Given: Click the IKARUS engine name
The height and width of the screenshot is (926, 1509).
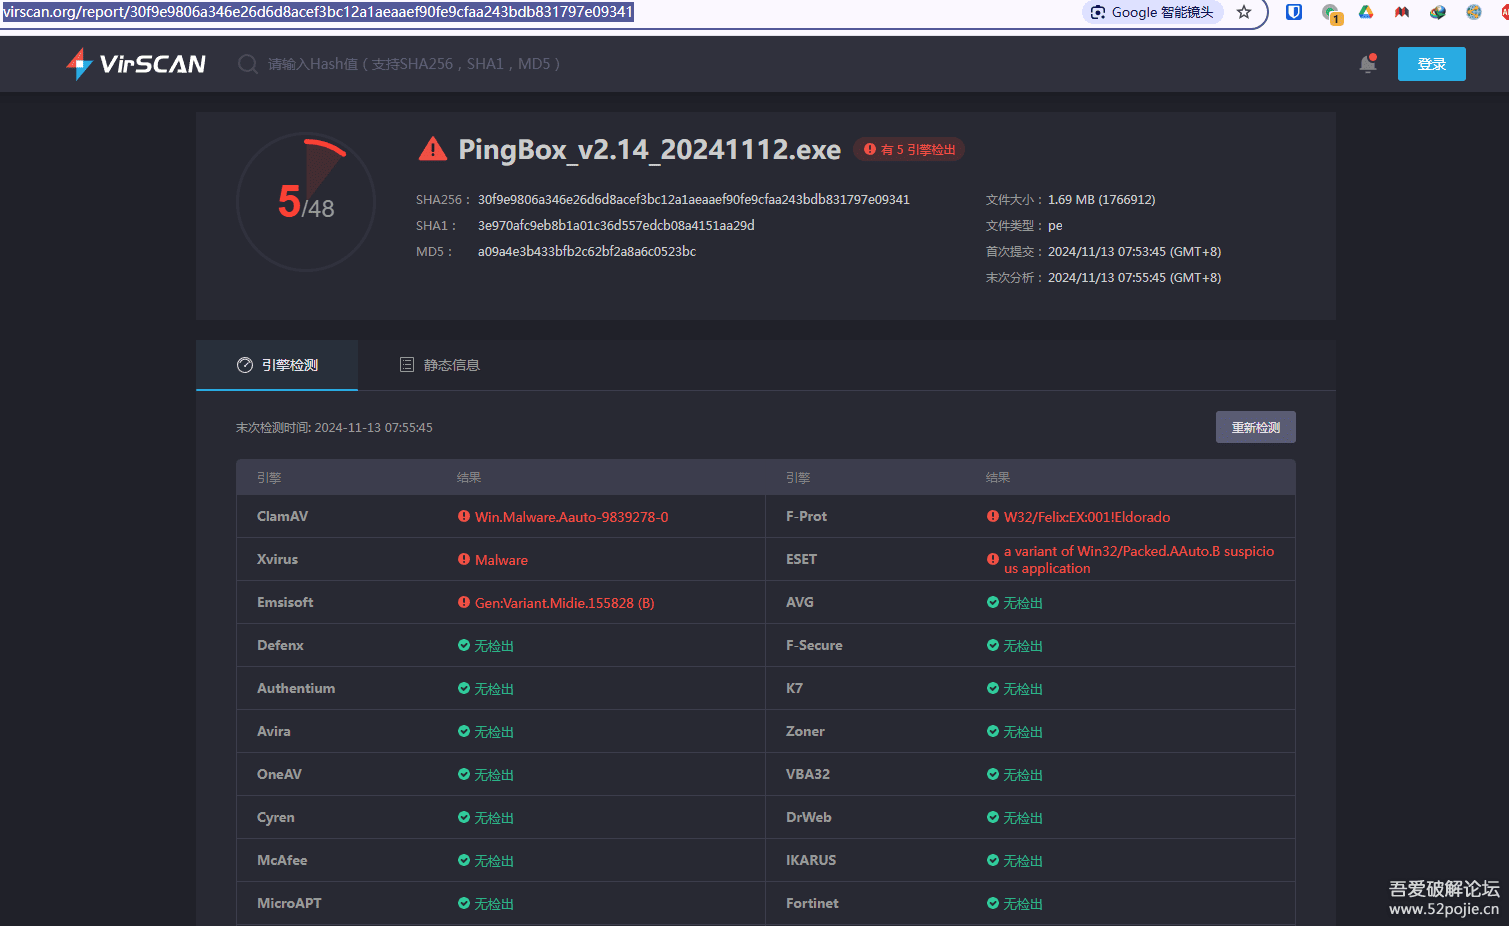Looking at the screenshot, I should coord(811,860).
